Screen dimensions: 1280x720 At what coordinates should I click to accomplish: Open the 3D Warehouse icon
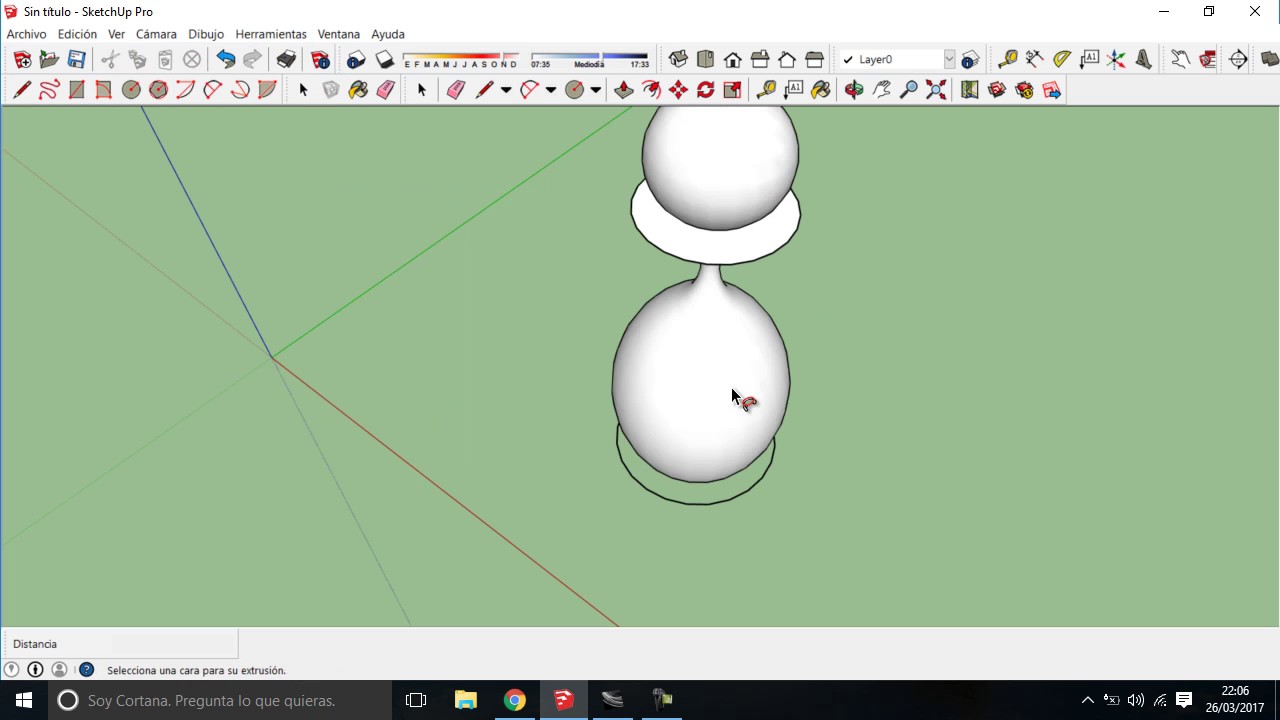tap(997, 90)
